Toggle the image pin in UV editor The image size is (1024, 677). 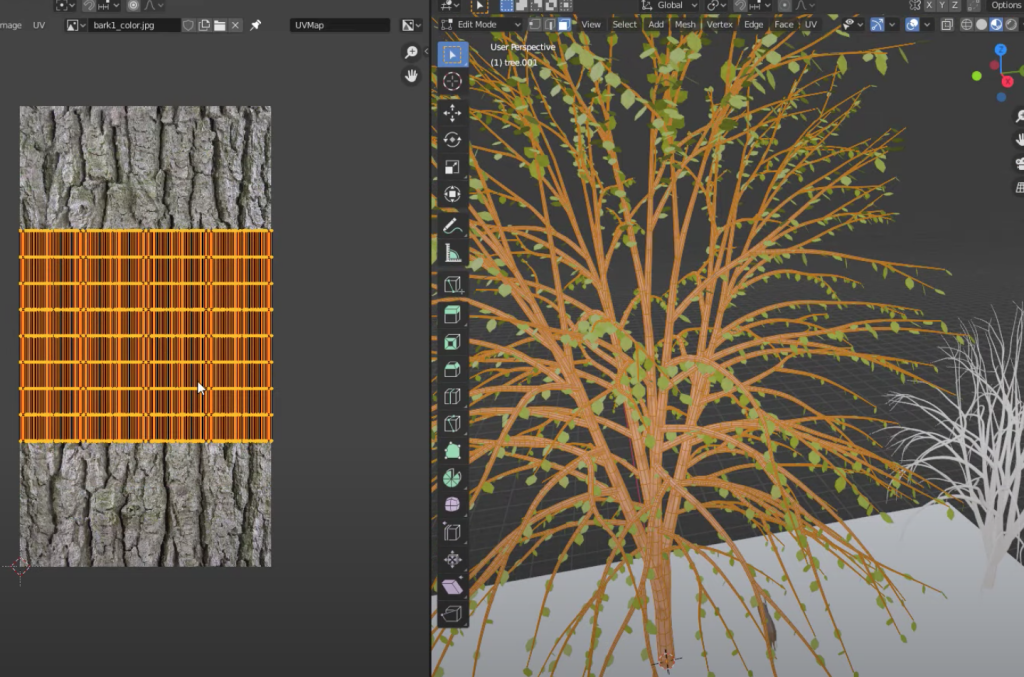pyautogui.click(x=255, y=25)
